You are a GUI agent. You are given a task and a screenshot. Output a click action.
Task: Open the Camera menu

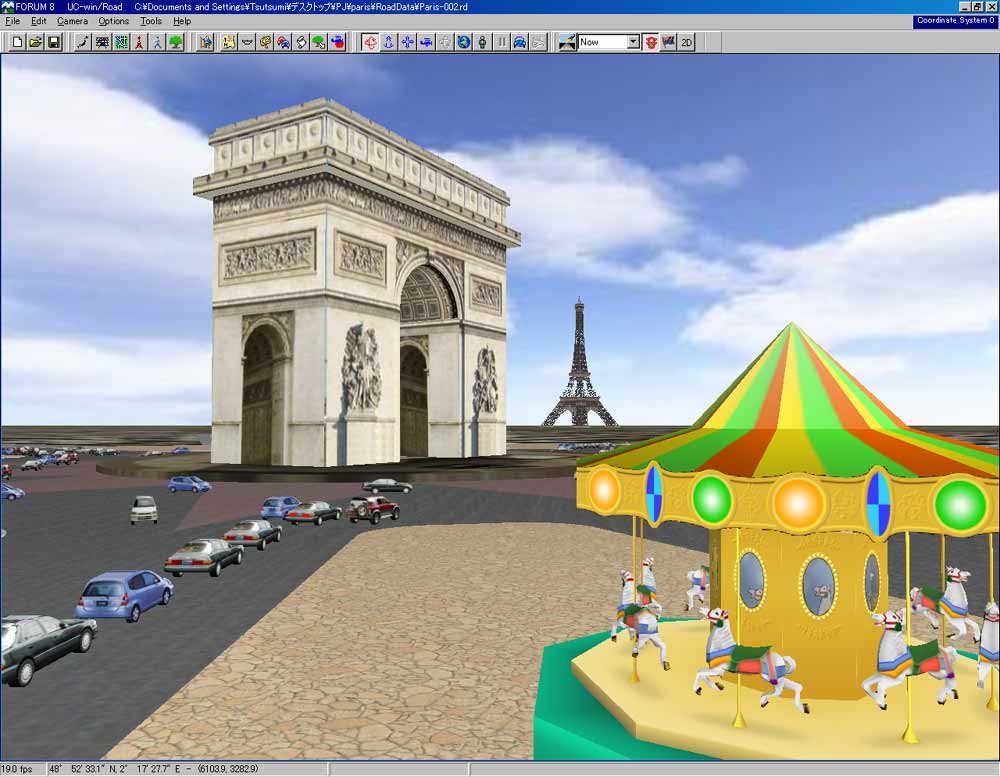pyautogui.click(x=72, y=21)
